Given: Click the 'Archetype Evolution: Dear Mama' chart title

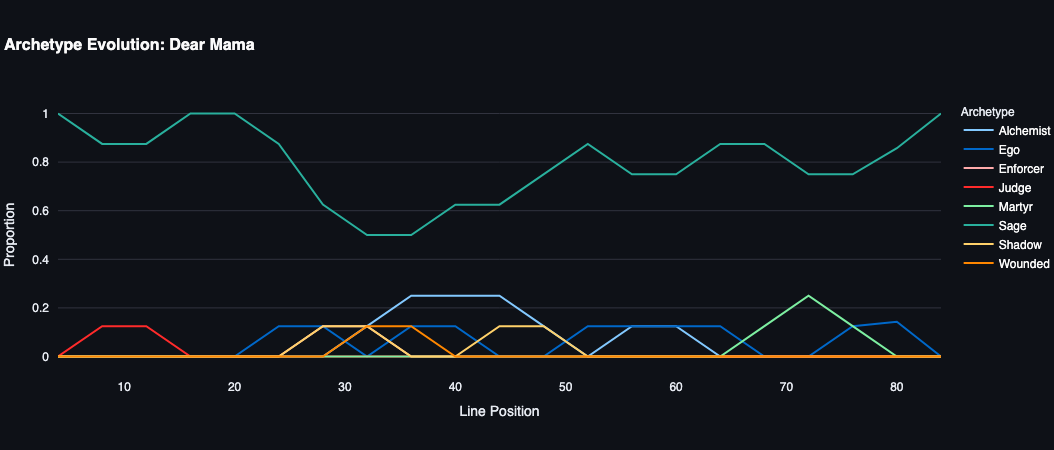Looking at the screenshot, I should (x=130, y=44).
